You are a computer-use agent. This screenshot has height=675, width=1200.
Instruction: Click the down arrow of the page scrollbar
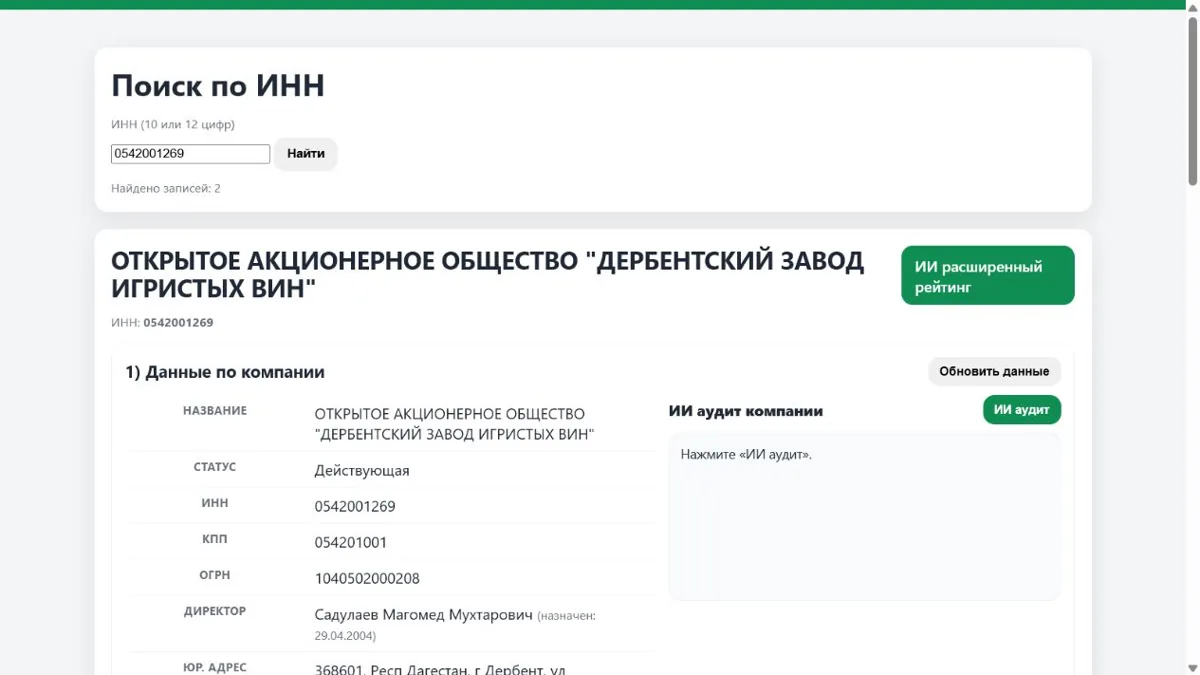click(1192, 668)
